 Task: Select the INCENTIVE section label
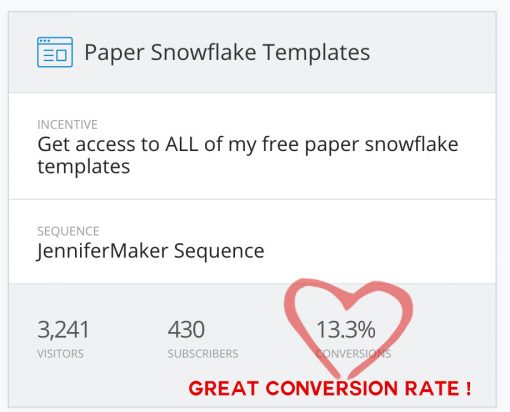coord(67,125)
